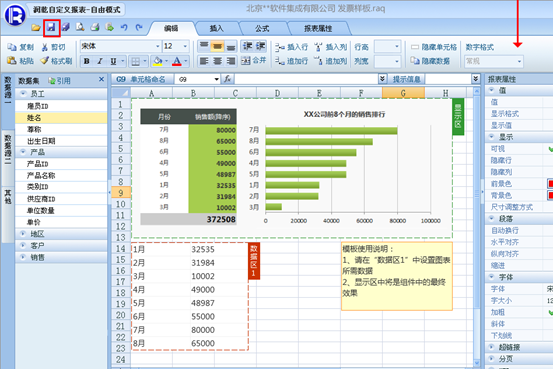Screen dimensions: 554x371
Task: Expand the 地区 dataset group
Action: 23,234
